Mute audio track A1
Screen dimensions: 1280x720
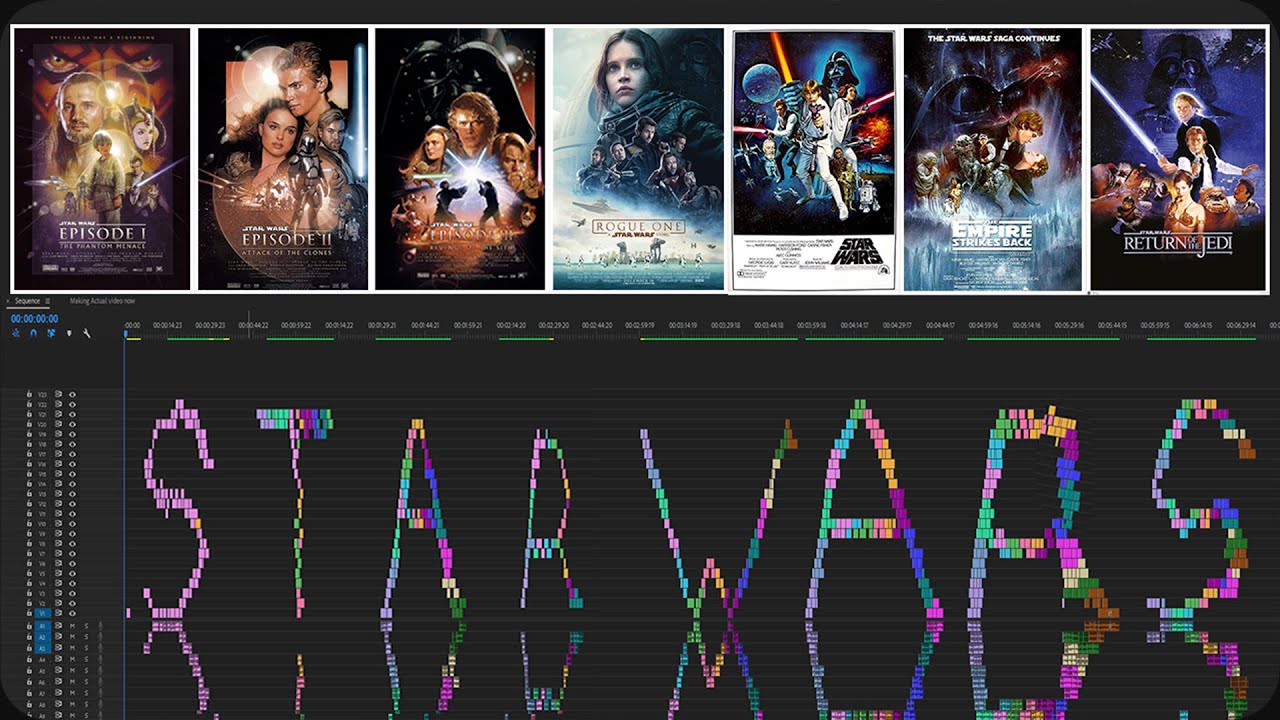(72, 626)
